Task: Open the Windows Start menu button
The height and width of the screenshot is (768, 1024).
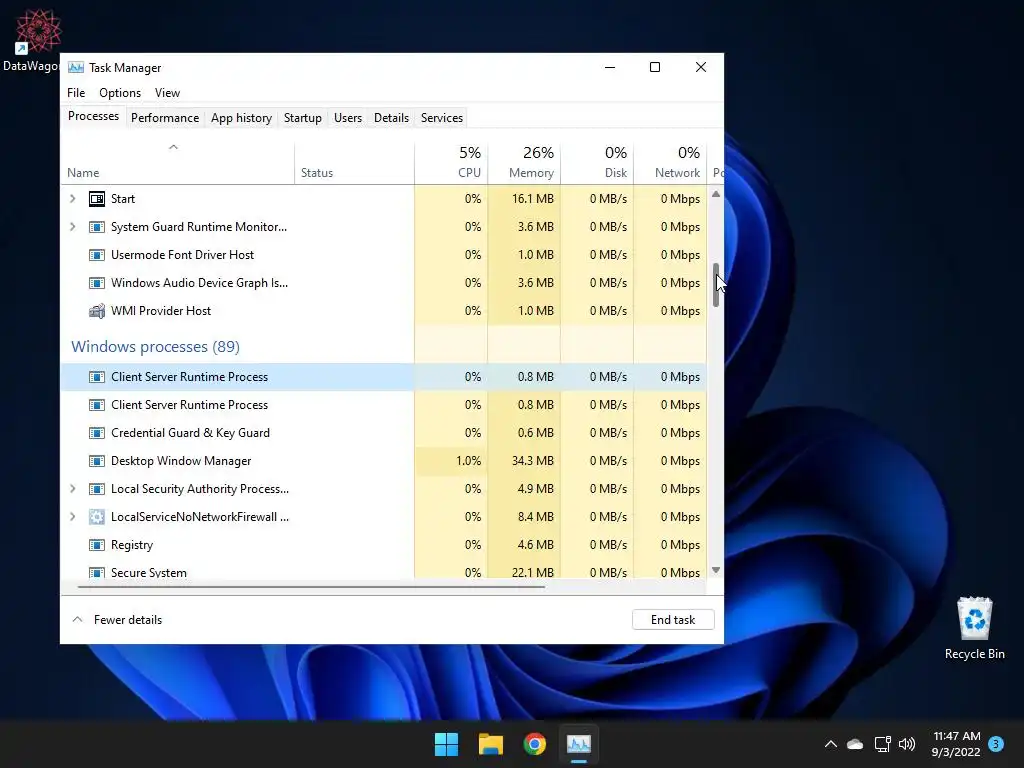Action: (x=447, y=744)
